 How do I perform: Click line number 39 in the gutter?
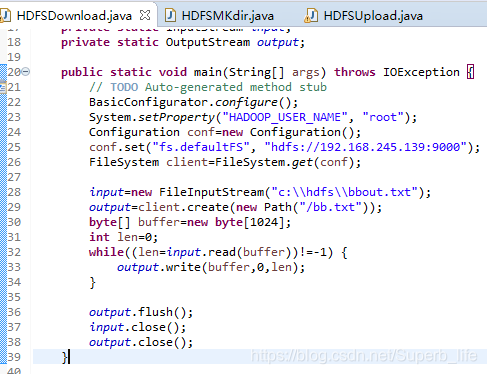coord(14,357)
